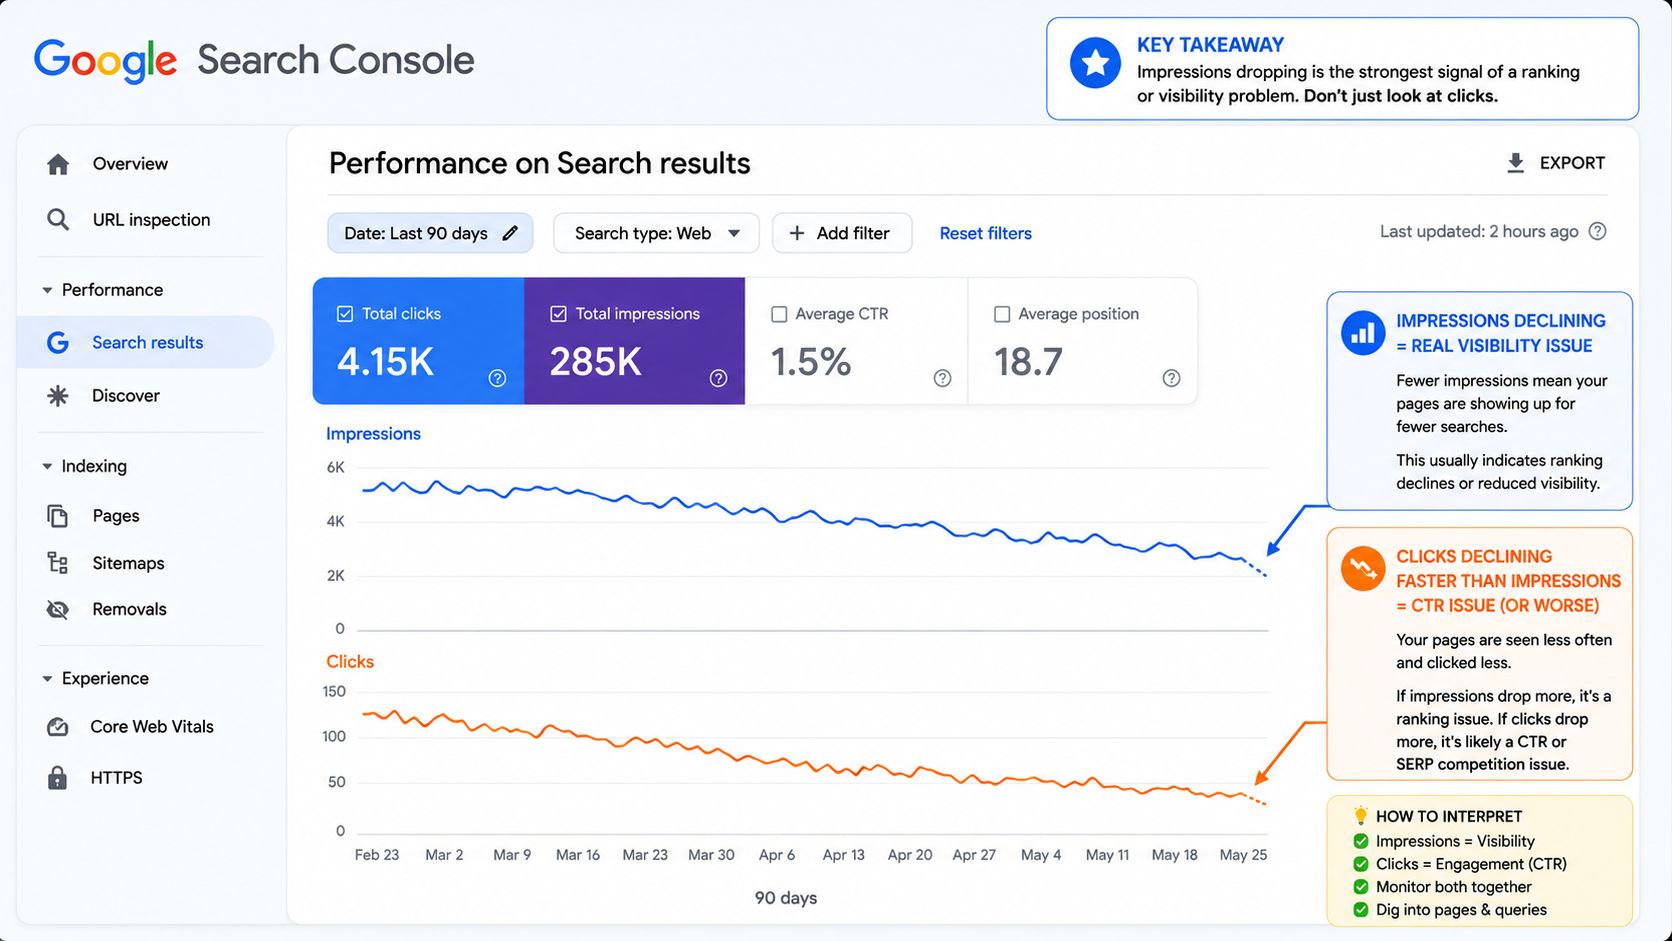Click the lightbulb icon in How to Interpret
Screen dimensions: 1672x941
pyautogui.click(x=1360, y=816)
